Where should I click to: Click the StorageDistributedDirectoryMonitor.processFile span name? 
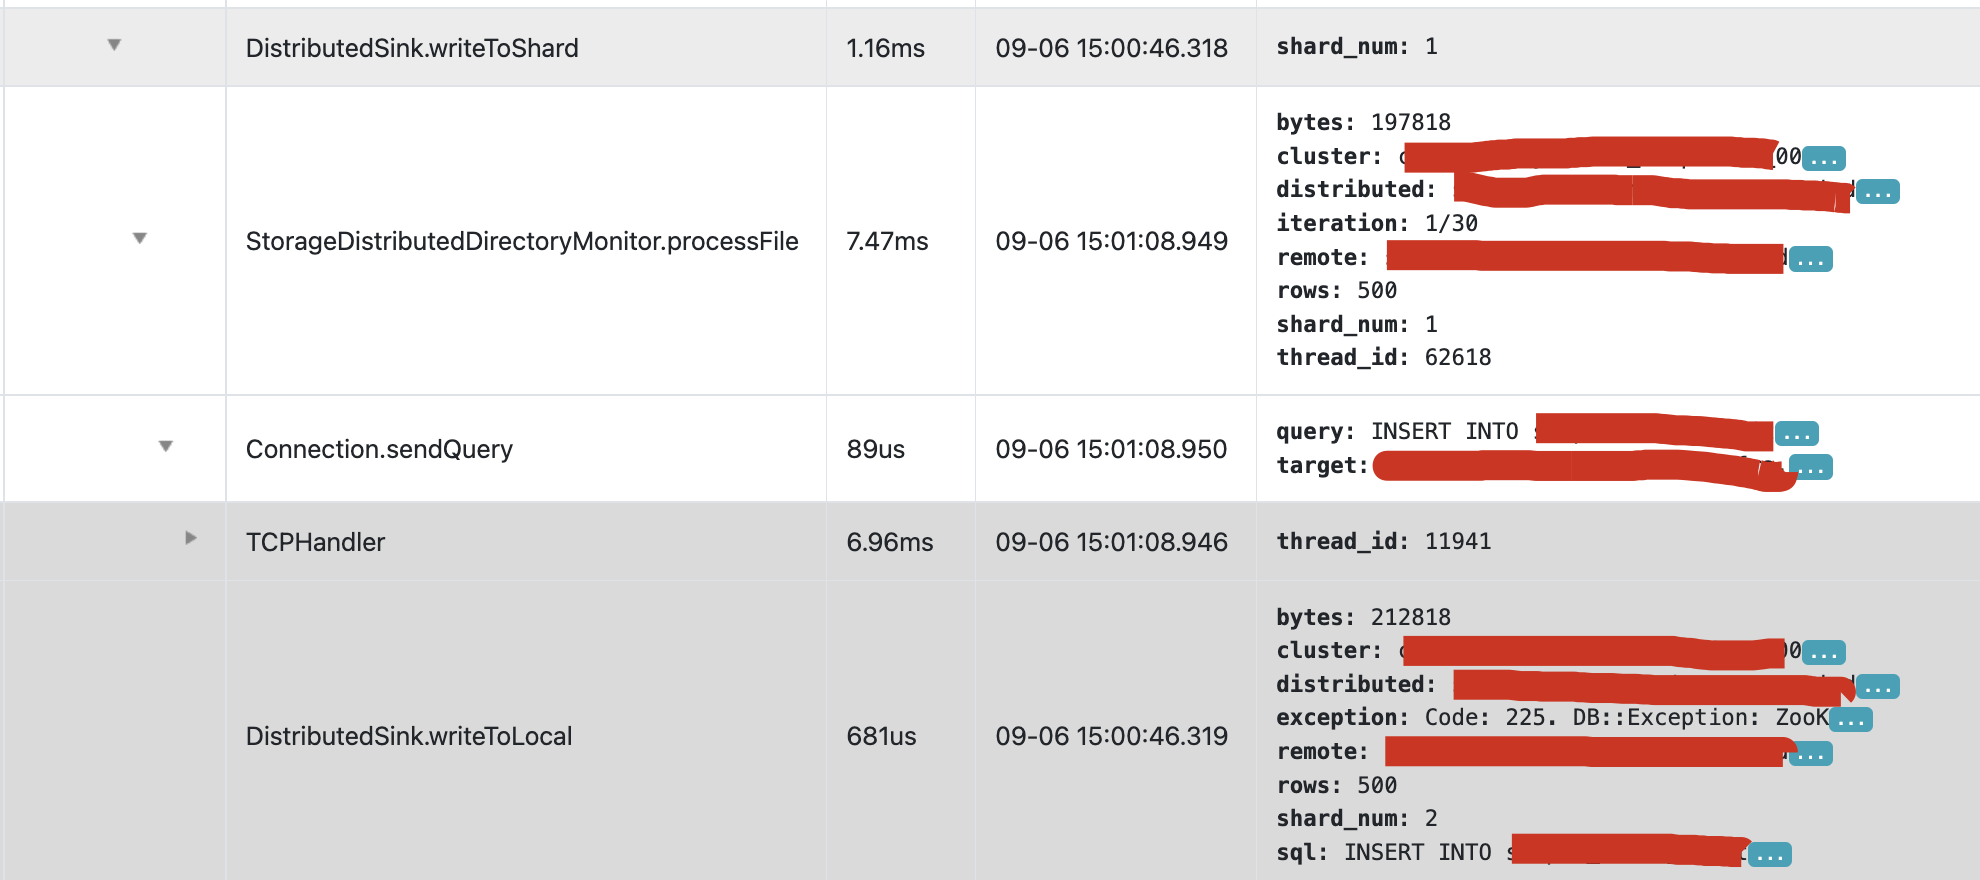point(522,241)
